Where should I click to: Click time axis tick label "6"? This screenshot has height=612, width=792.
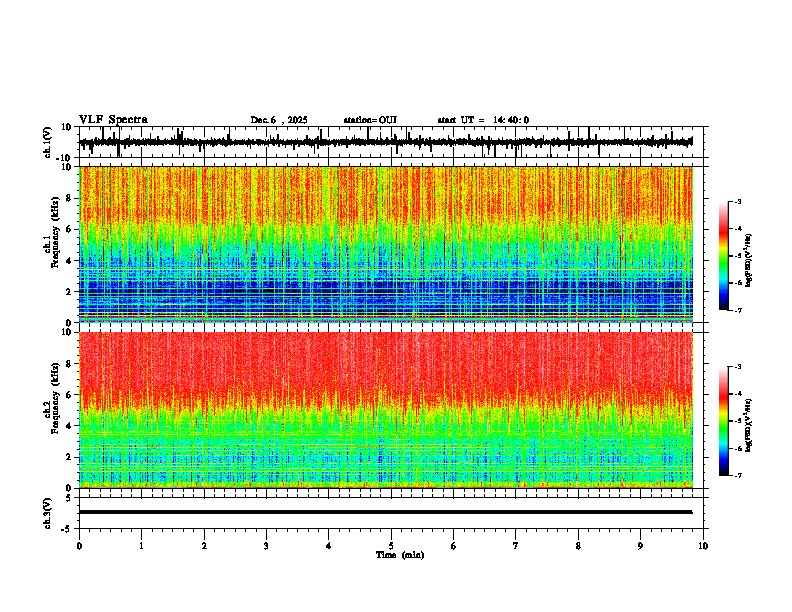click(454, 546)
